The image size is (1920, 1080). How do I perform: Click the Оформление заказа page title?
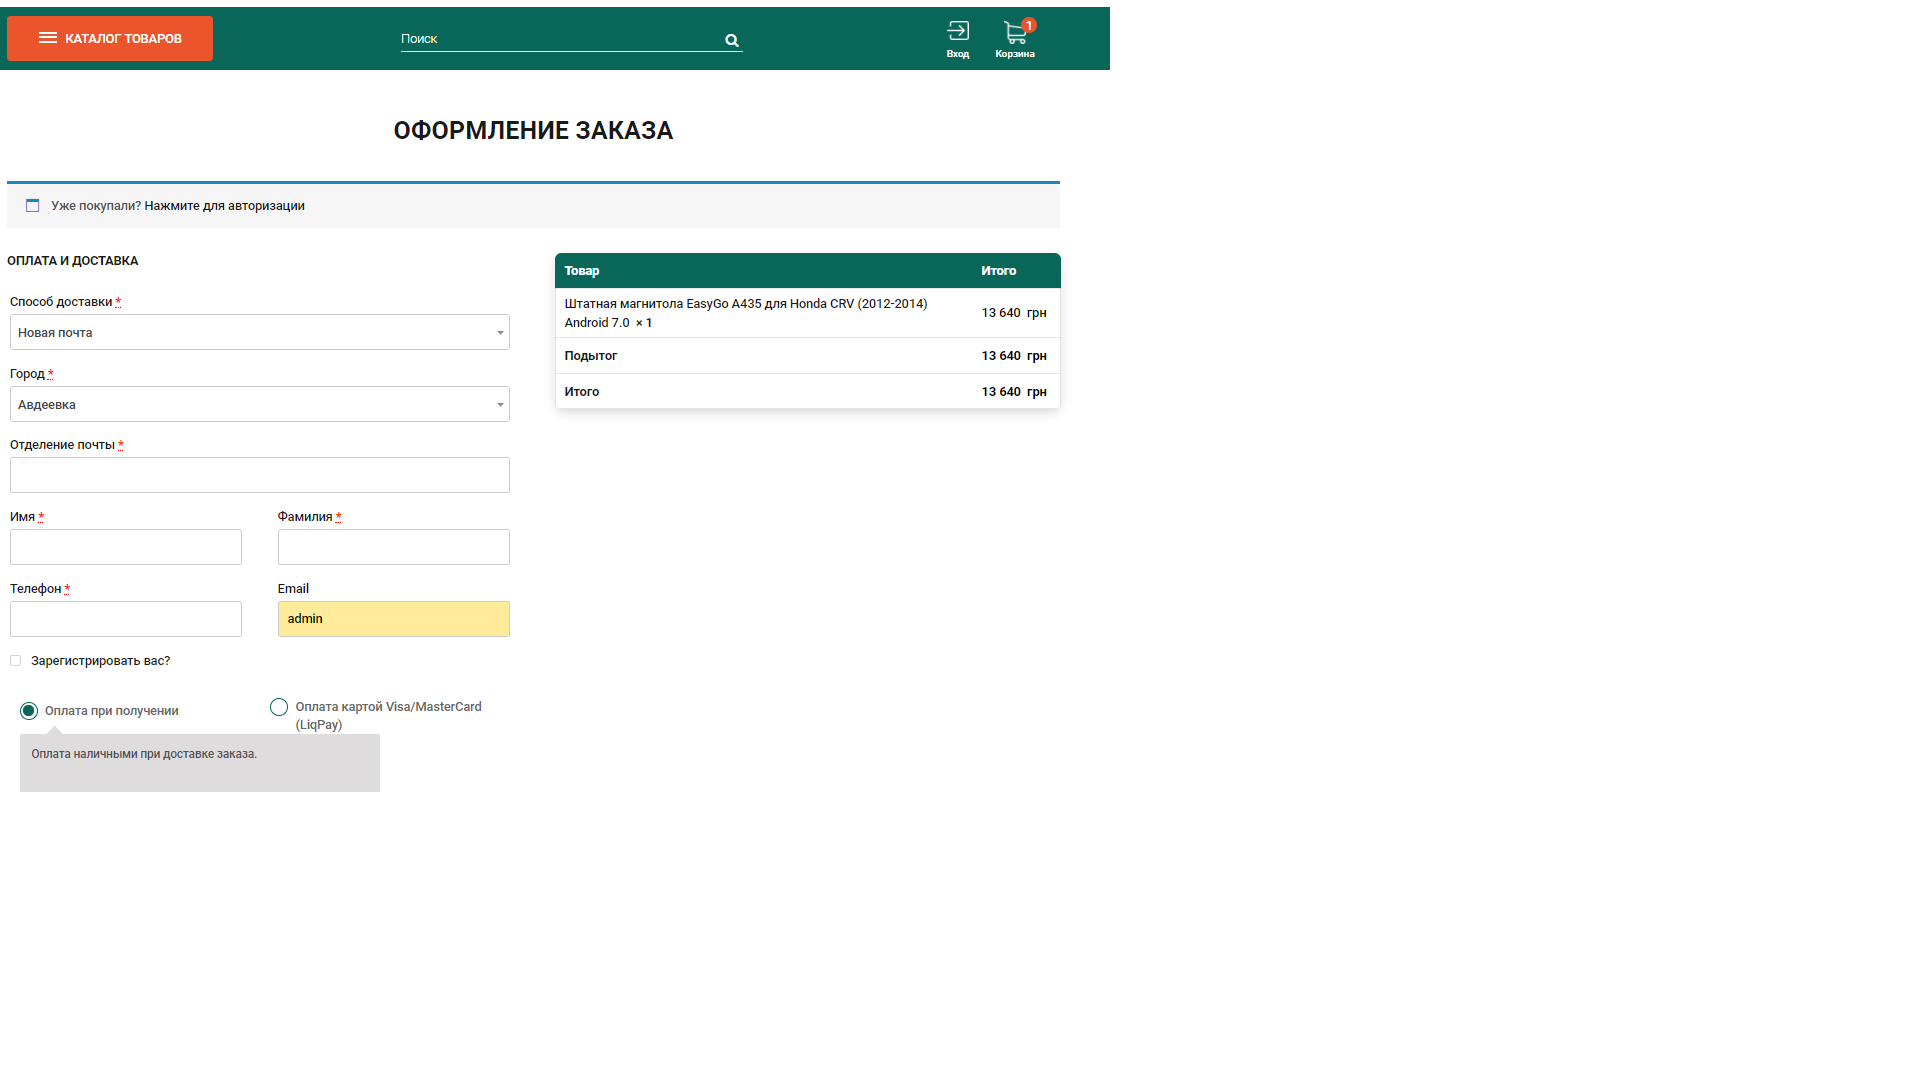533,131
